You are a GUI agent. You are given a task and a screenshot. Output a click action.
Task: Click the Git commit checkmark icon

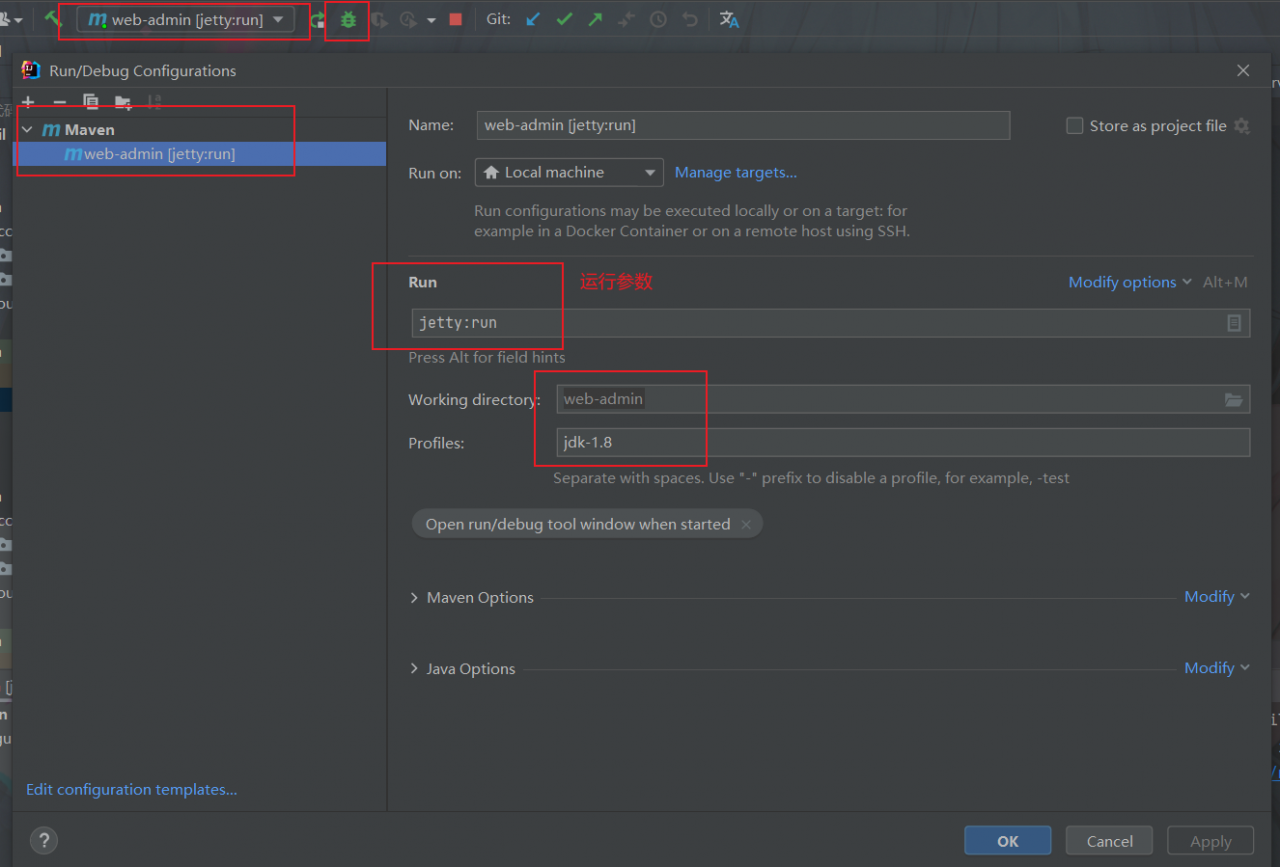coord(564,19)
